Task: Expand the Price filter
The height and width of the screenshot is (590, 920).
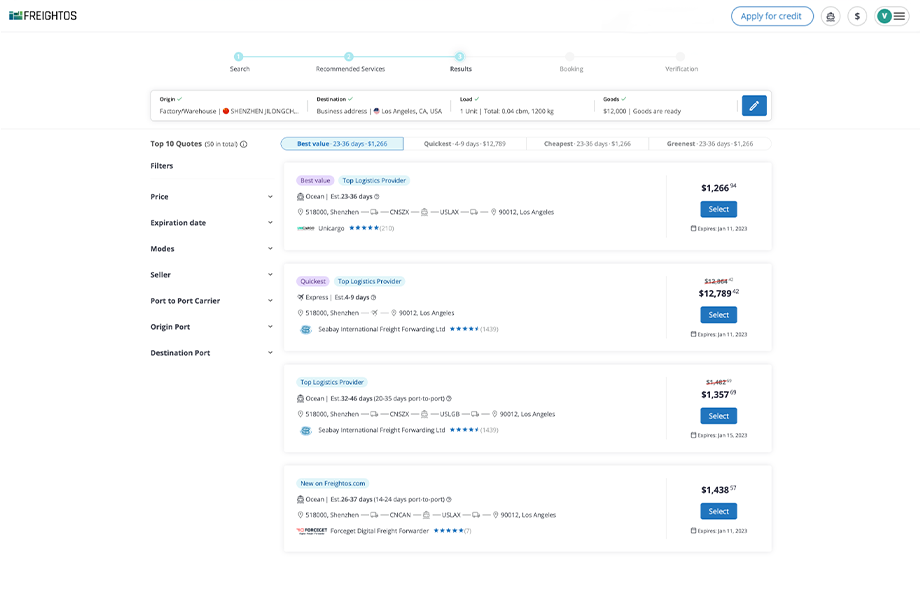Action: point(270,197)
